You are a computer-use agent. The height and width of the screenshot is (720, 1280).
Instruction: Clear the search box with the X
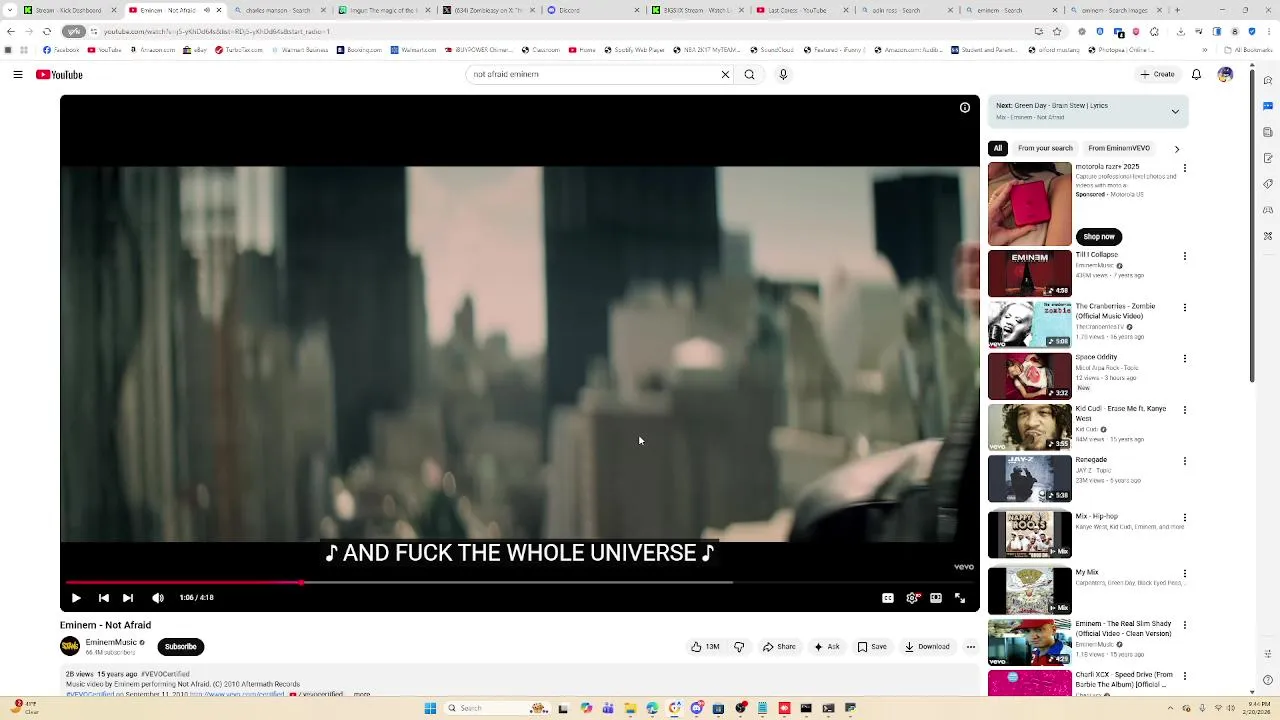pos(725,74)
